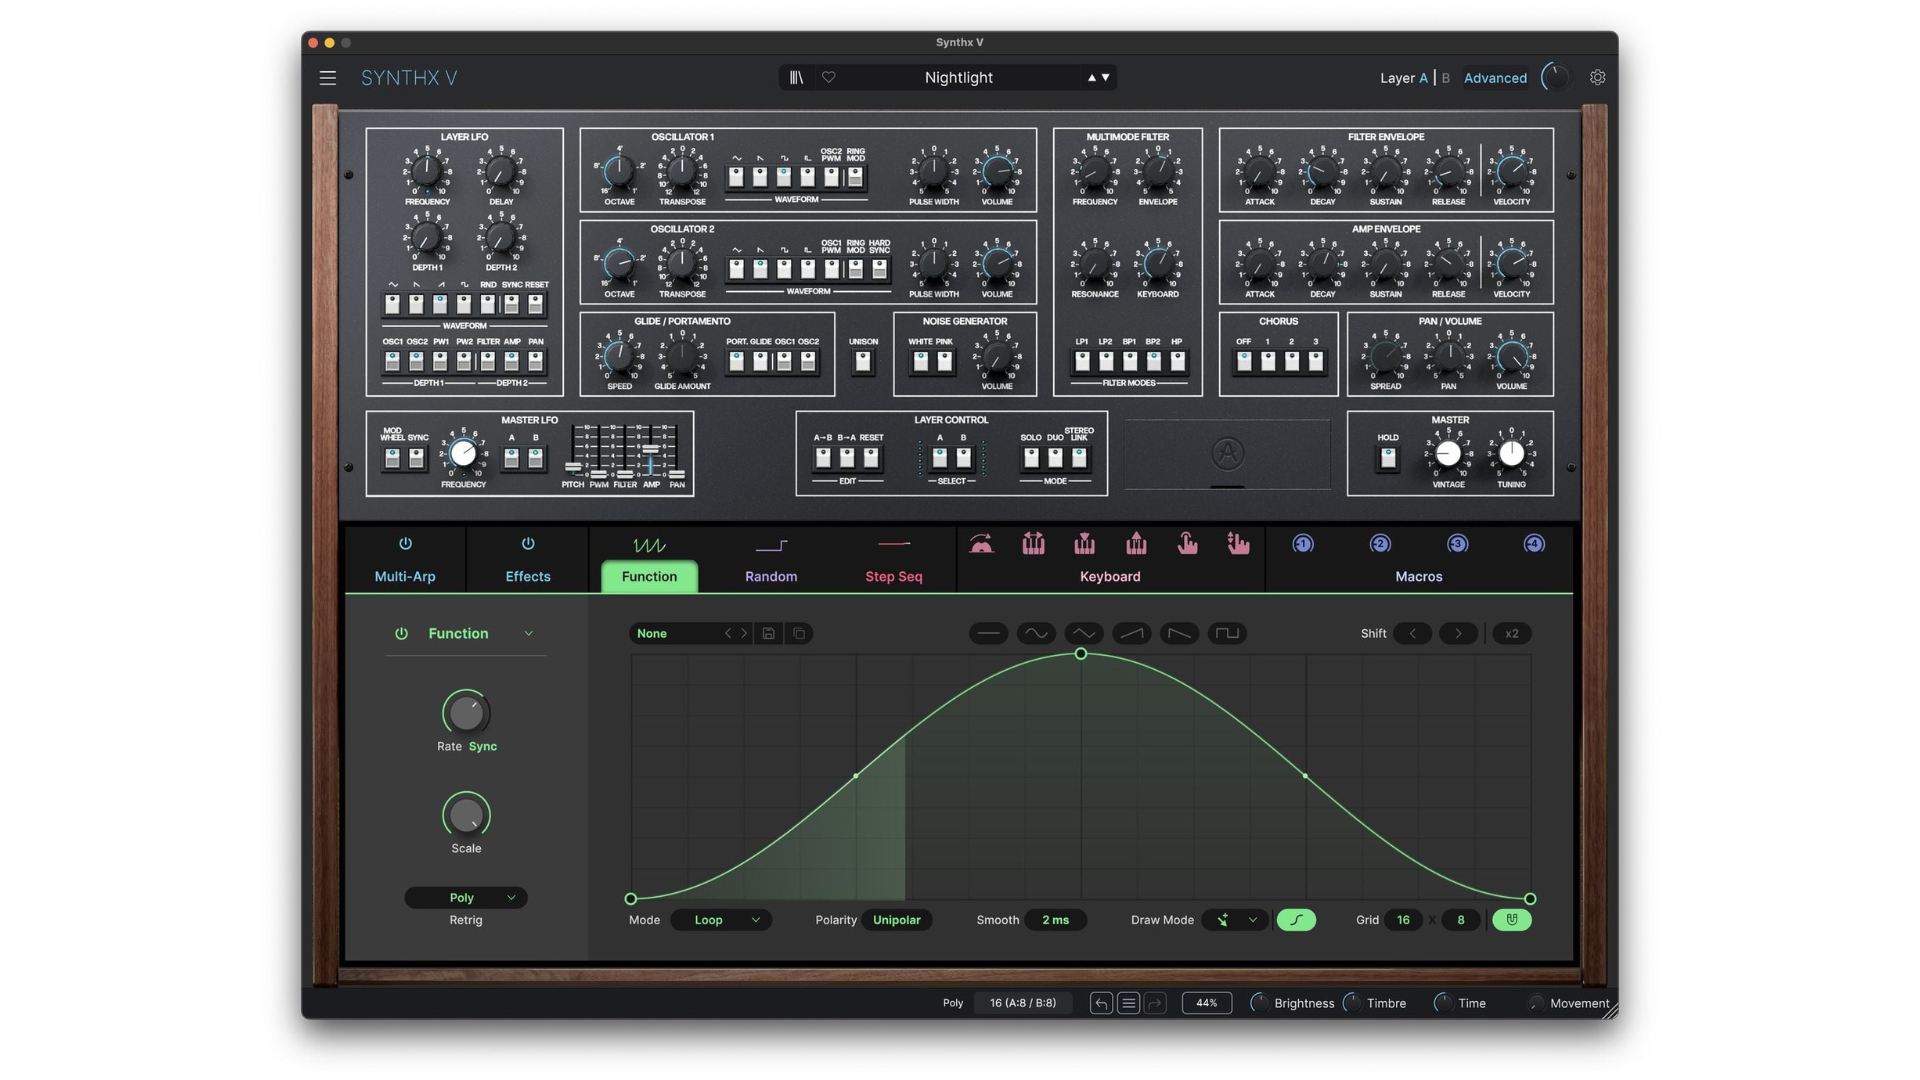Open the hamburger main menu
The image size is (1920, 1080).
(x=327, y=78)
